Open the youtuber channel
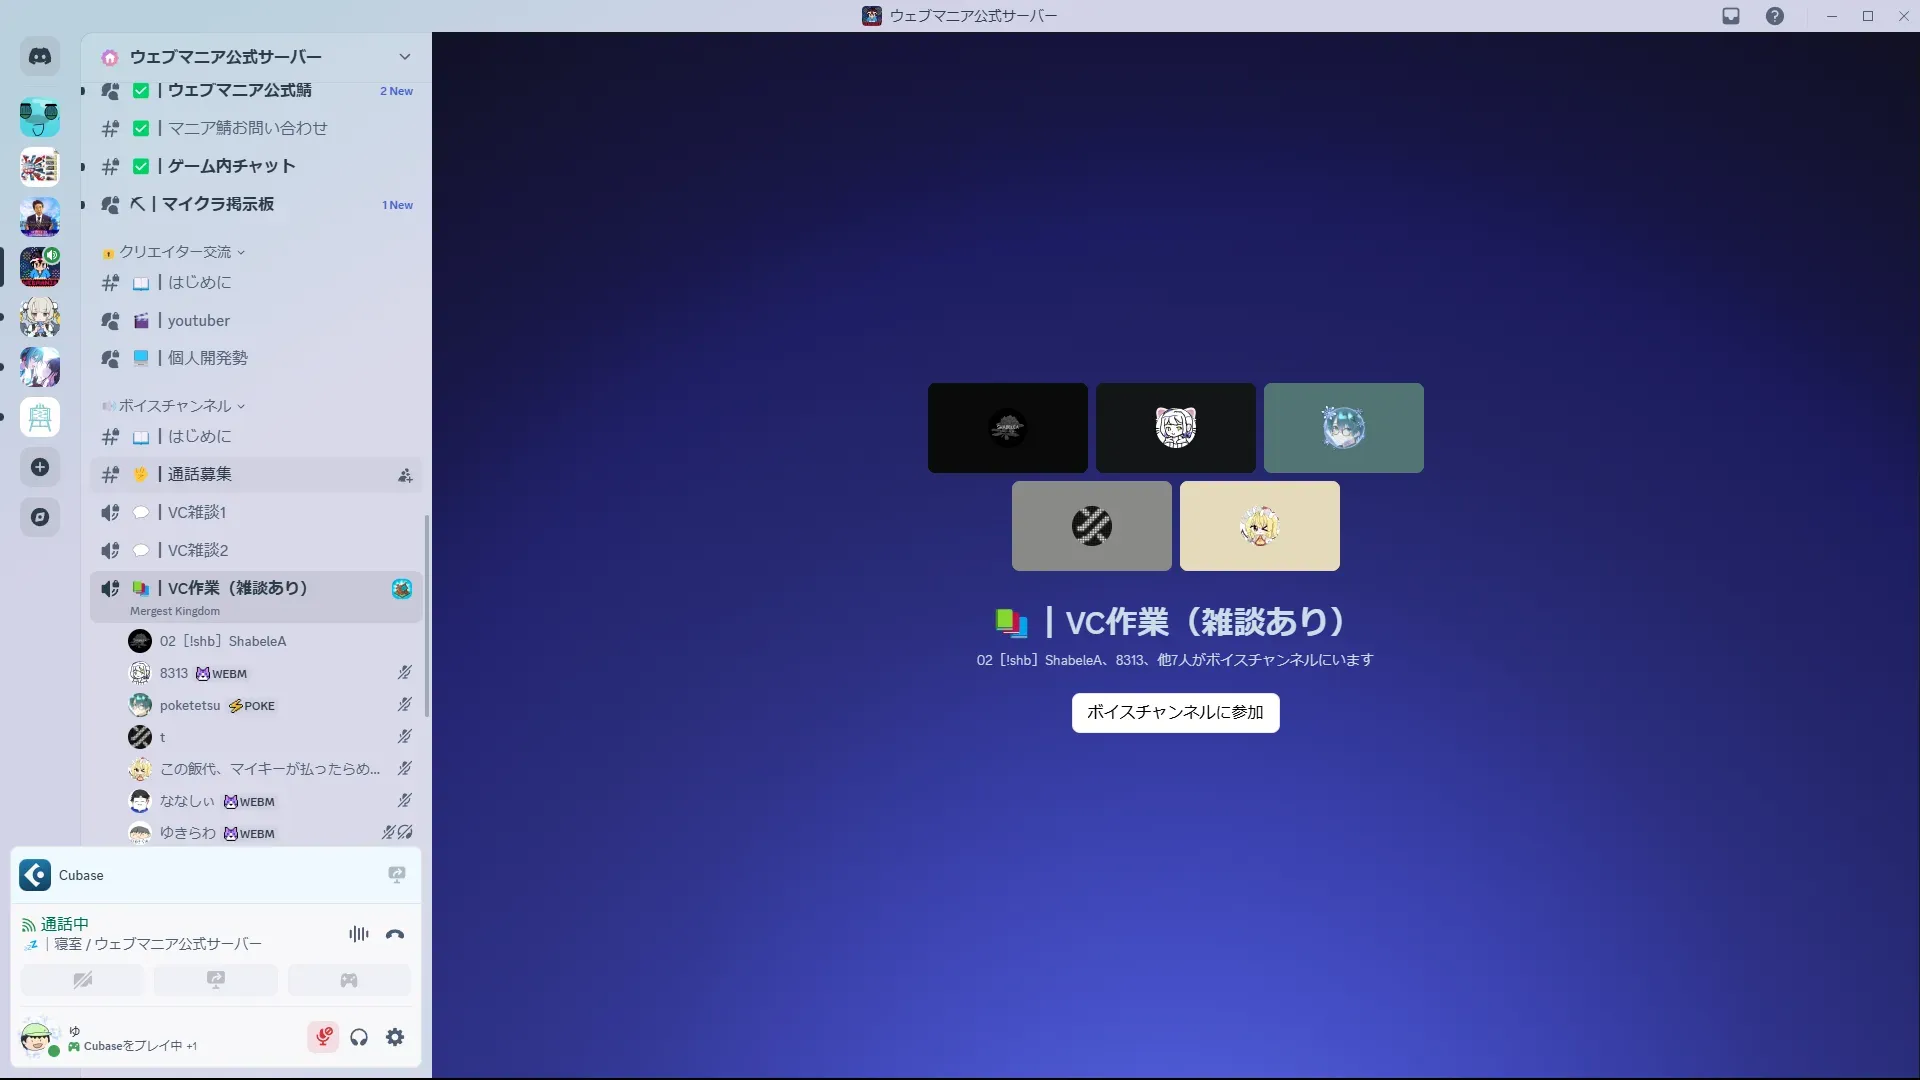The image size is (1920, 1080). pos(199,321)
